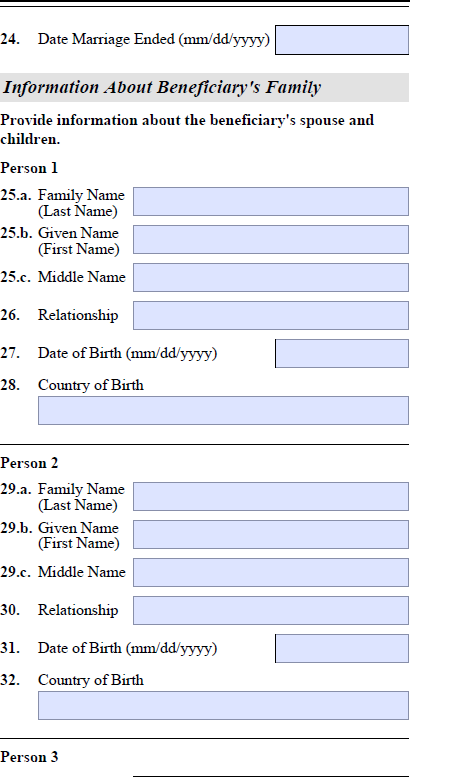Click the Information About Beneficiary's Family heading

162,88
